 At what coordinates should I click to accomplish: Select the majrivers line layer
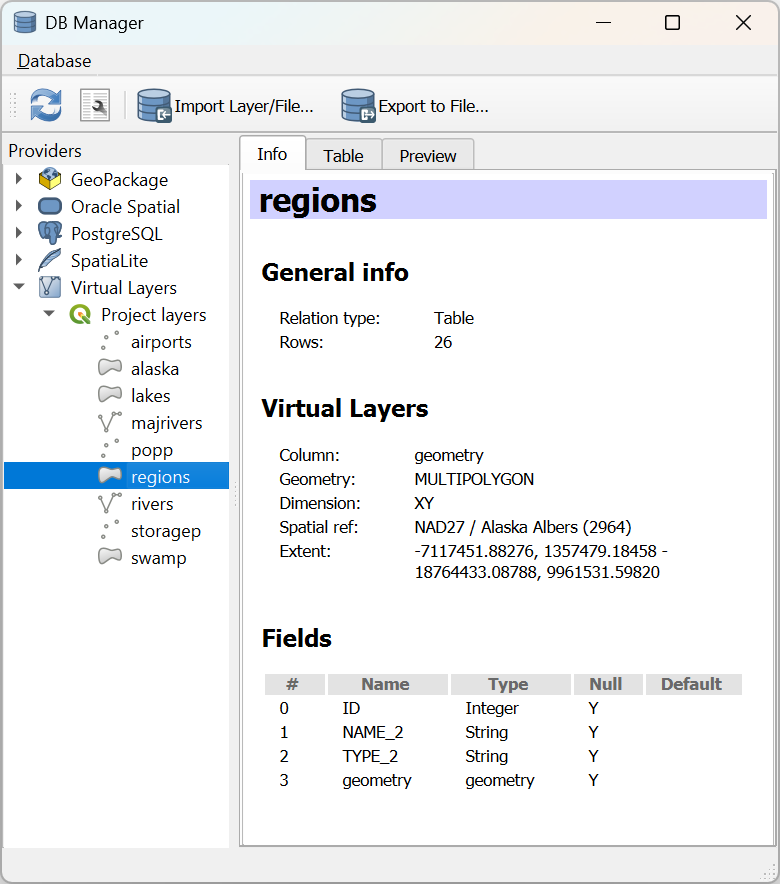166,423
